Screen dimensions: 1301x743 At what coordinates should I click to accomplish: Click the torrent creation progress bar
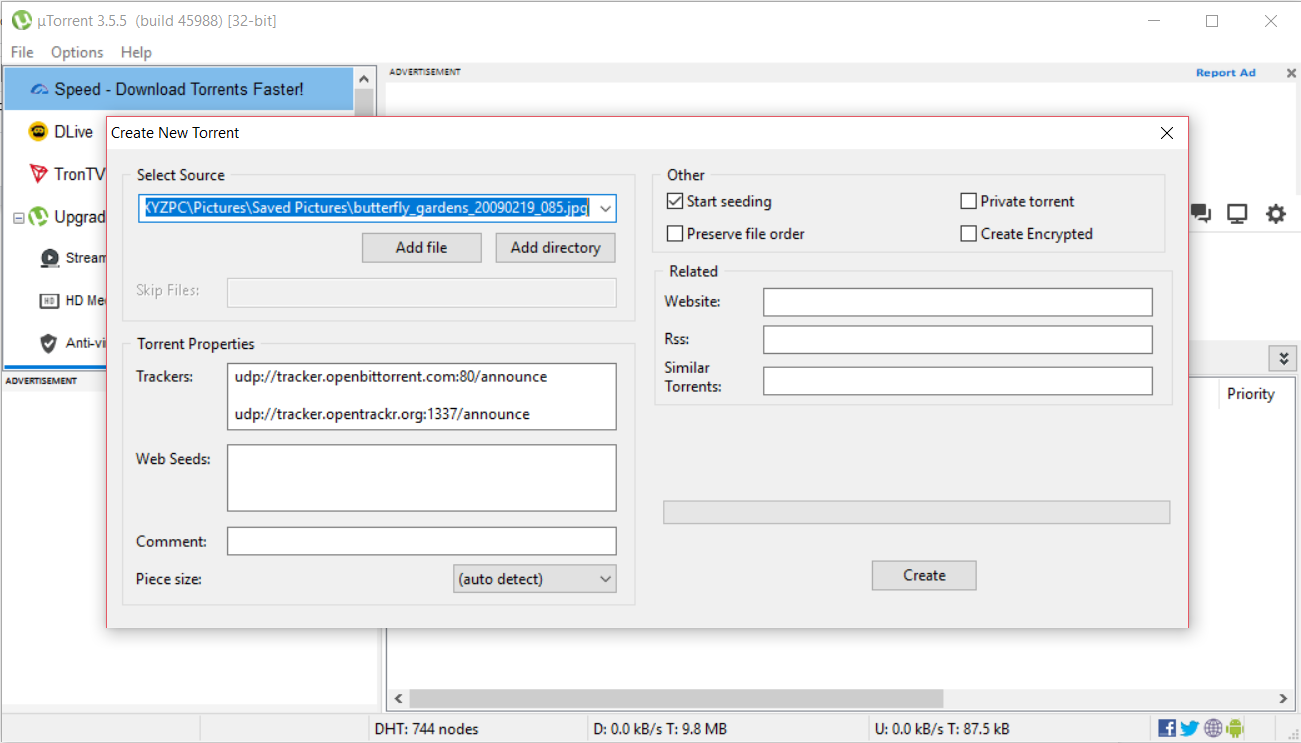coord(917,512)
